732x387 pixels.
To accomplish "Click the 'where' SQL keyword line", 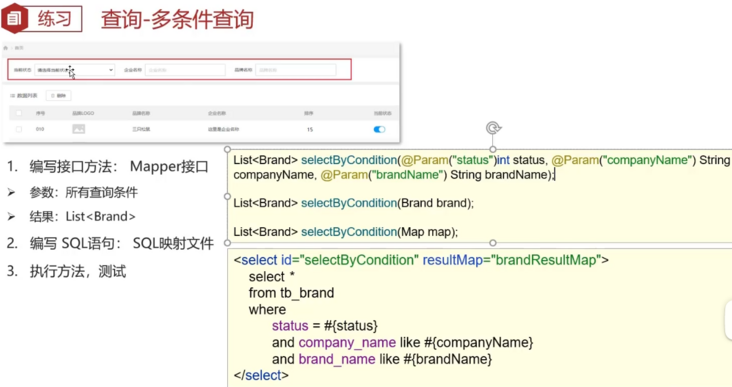I will point(267,310).
